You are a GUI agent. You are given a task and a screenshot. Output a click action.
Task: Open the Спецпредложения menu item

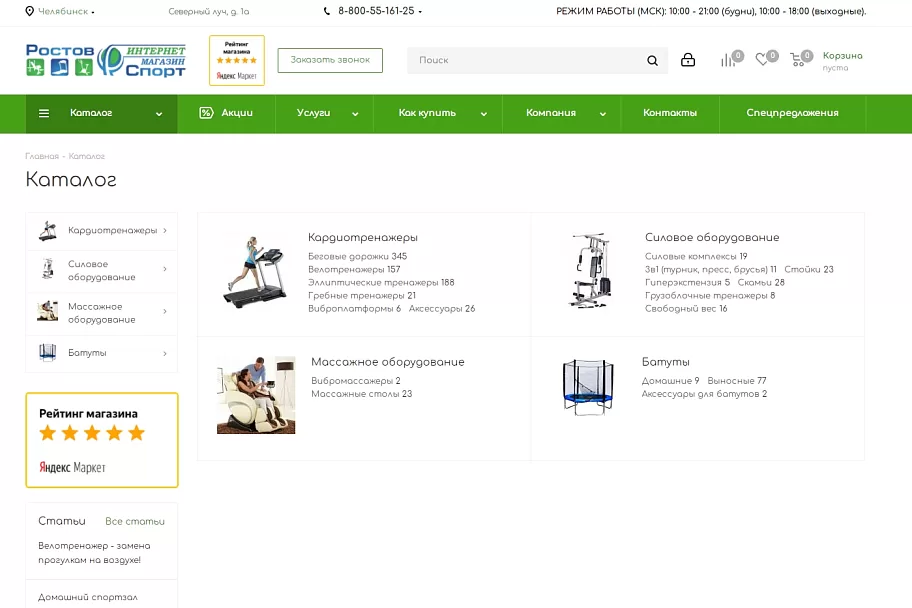coord(792,113)
